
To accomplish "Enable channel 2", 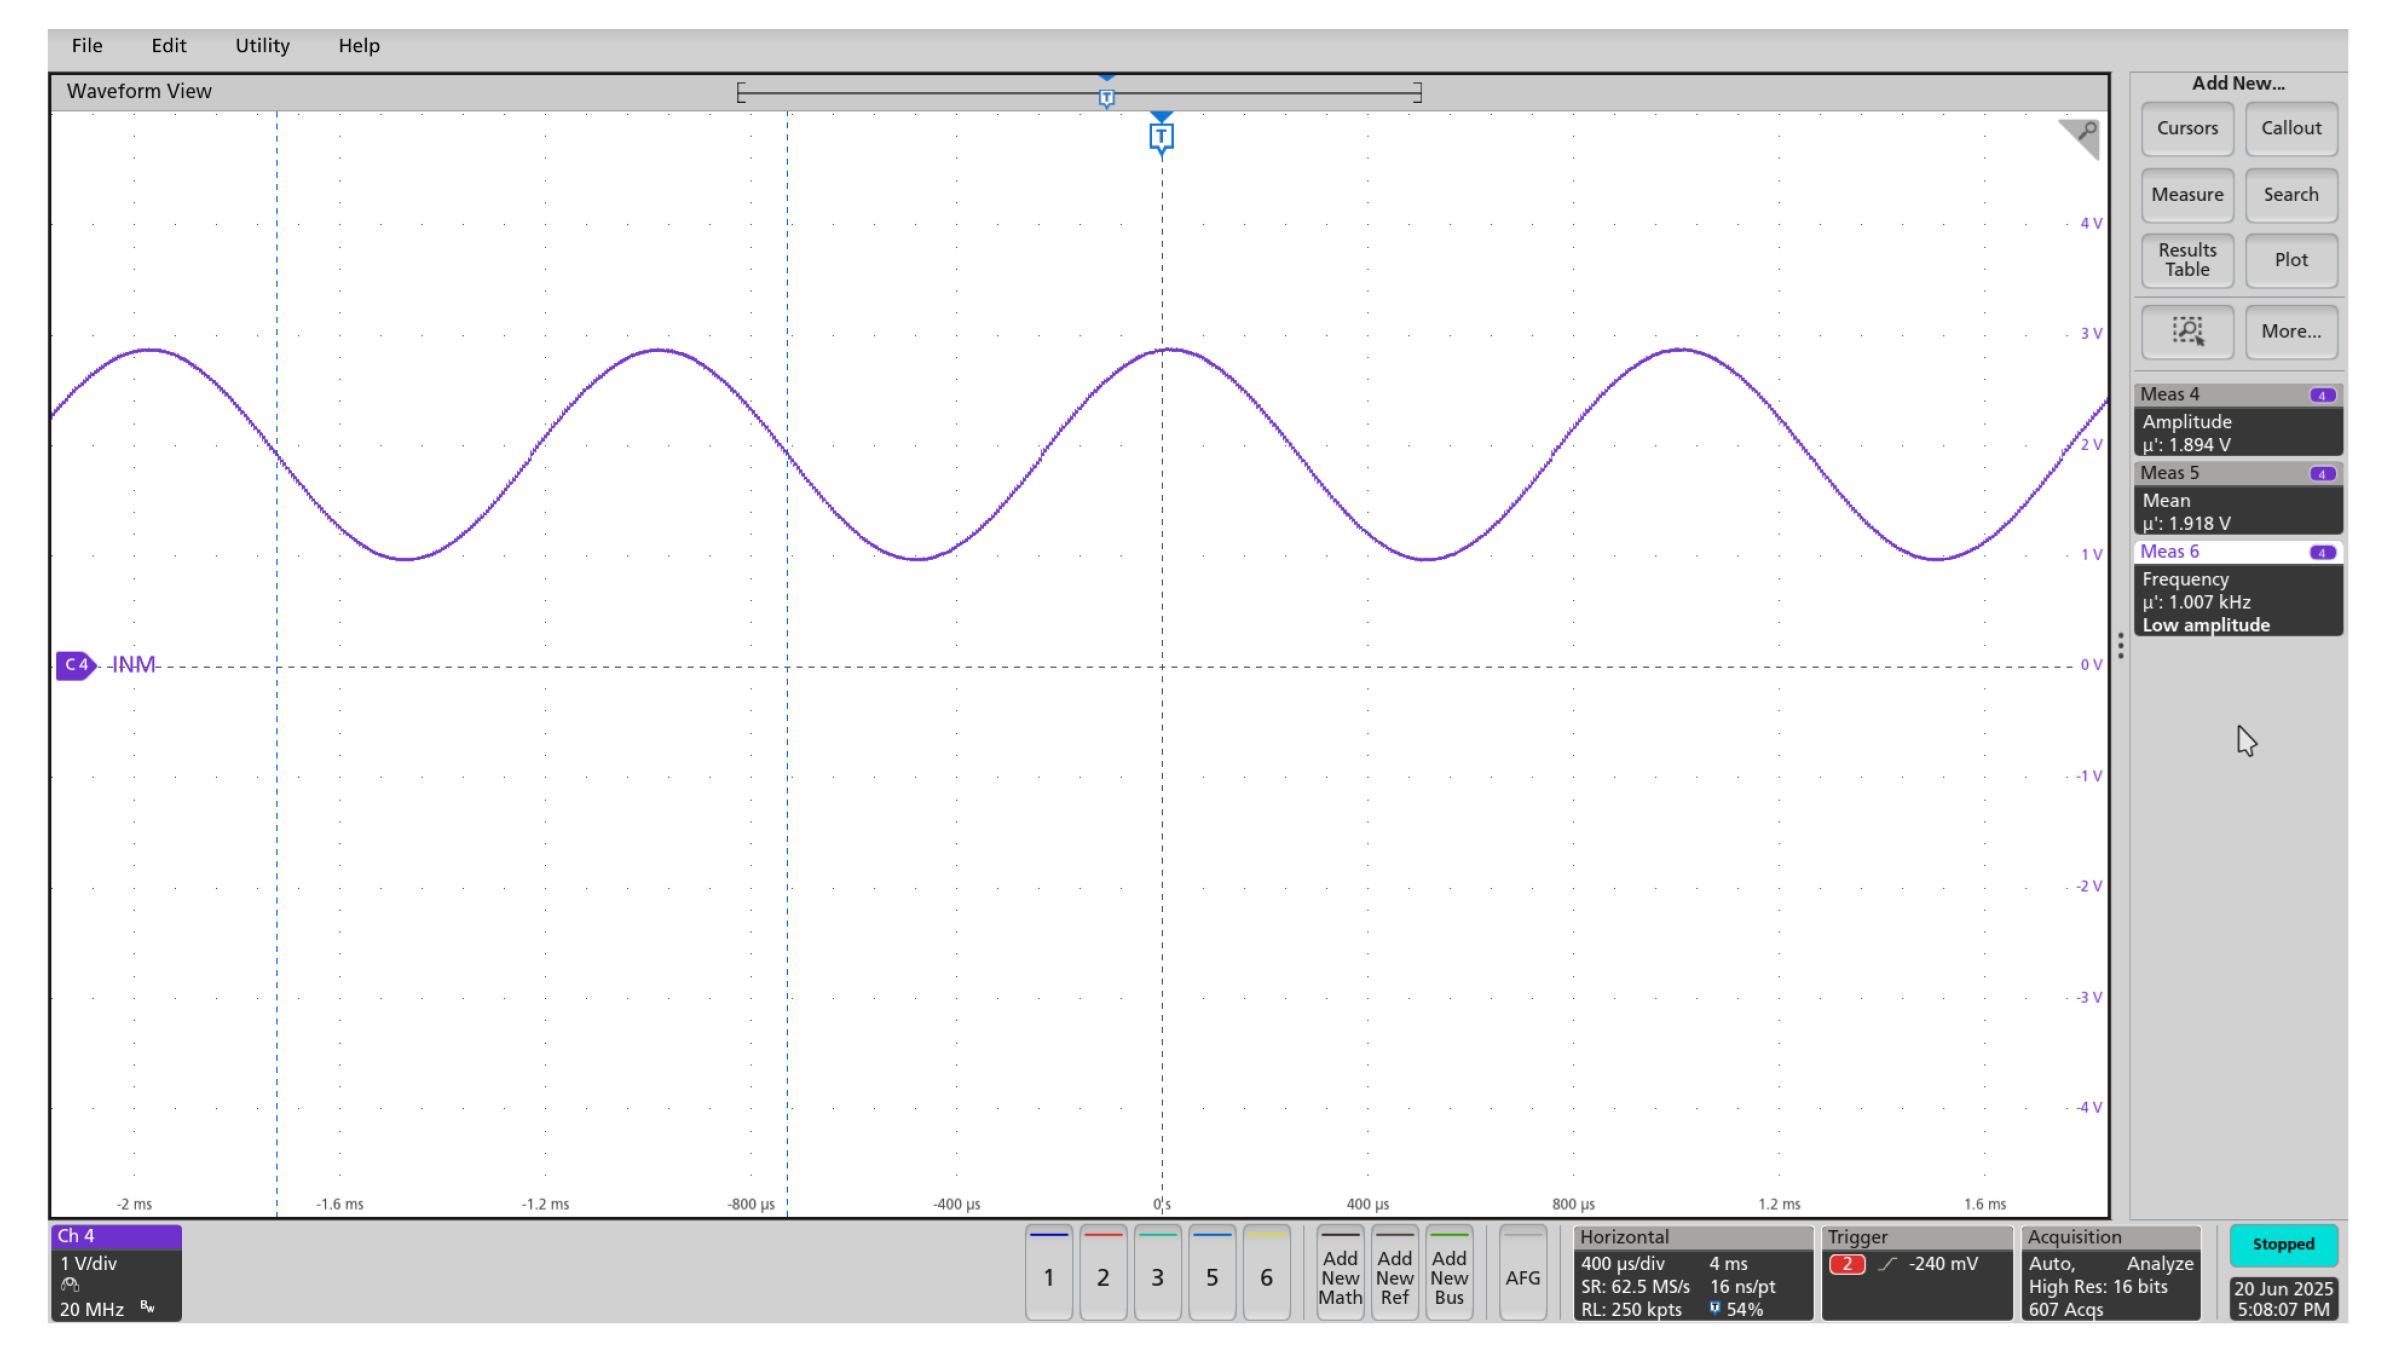I will pos(1103,1275).
